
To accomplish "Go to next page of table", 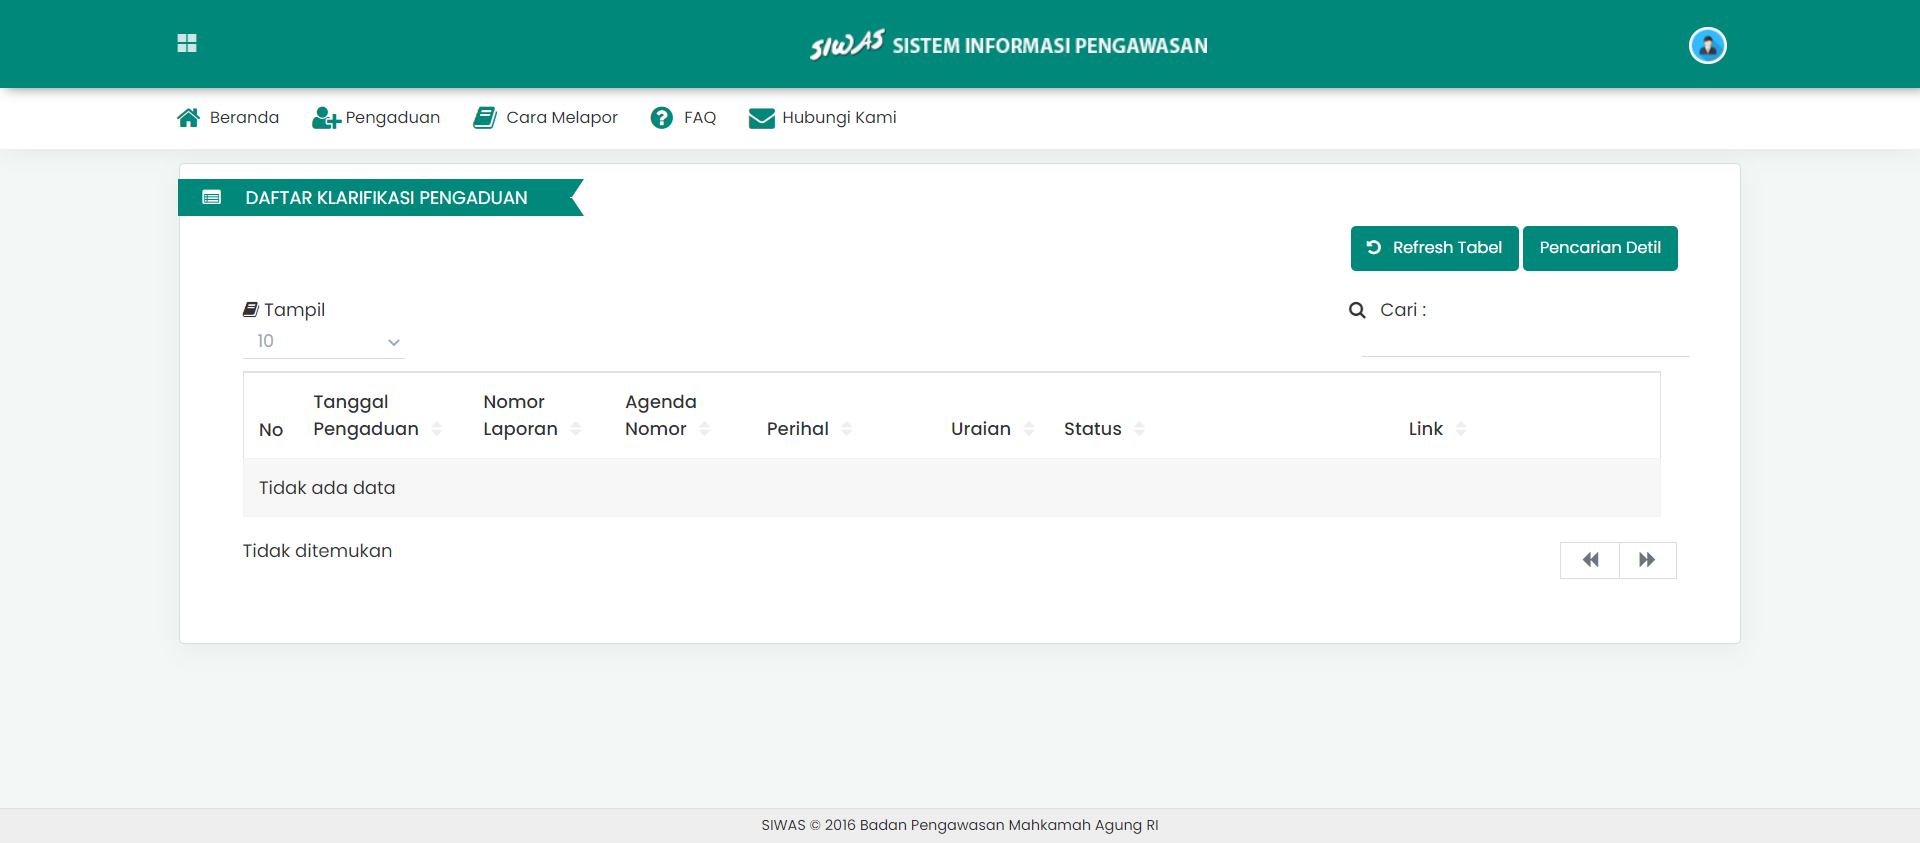I will [1647, 560].
